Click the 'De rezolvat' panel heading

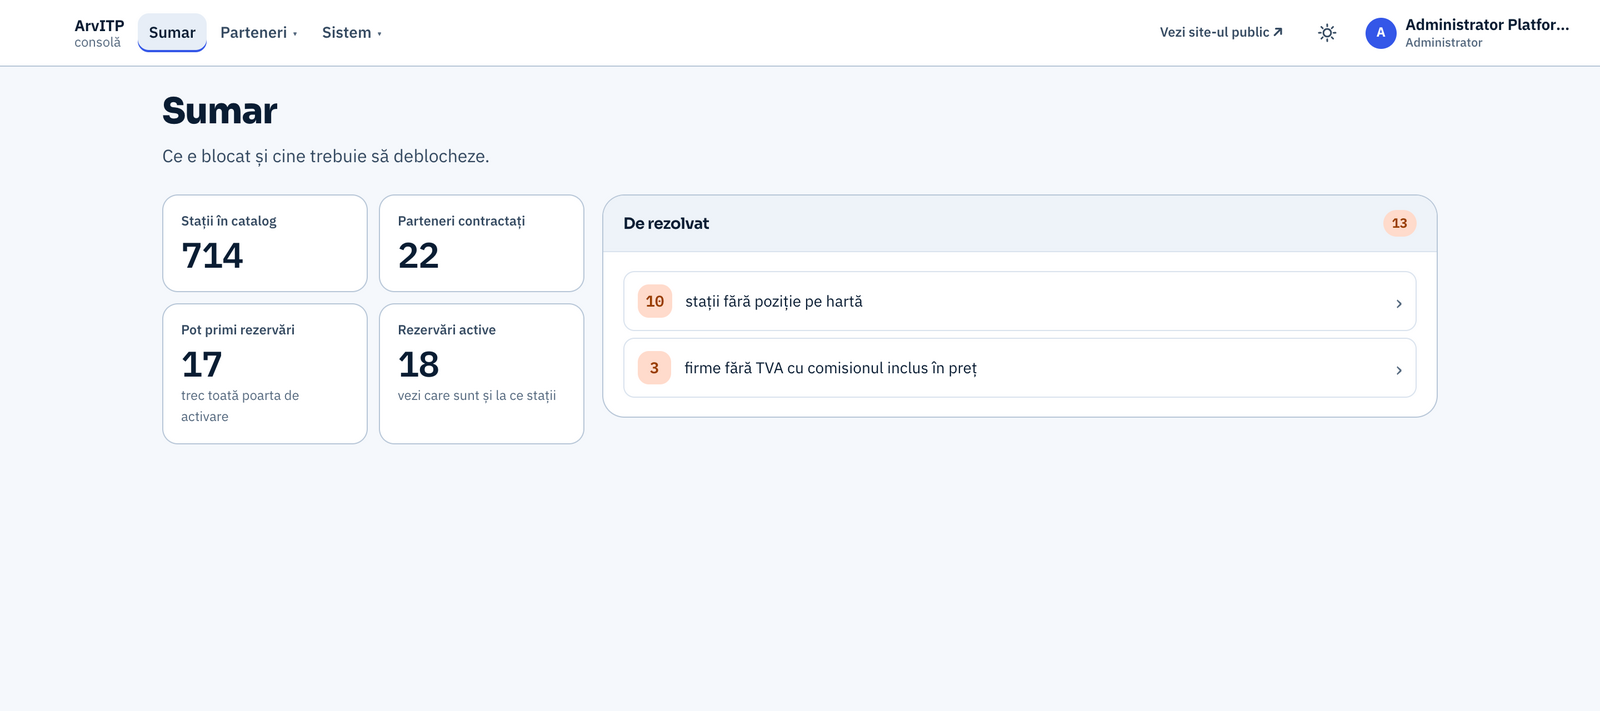[666, 223]
